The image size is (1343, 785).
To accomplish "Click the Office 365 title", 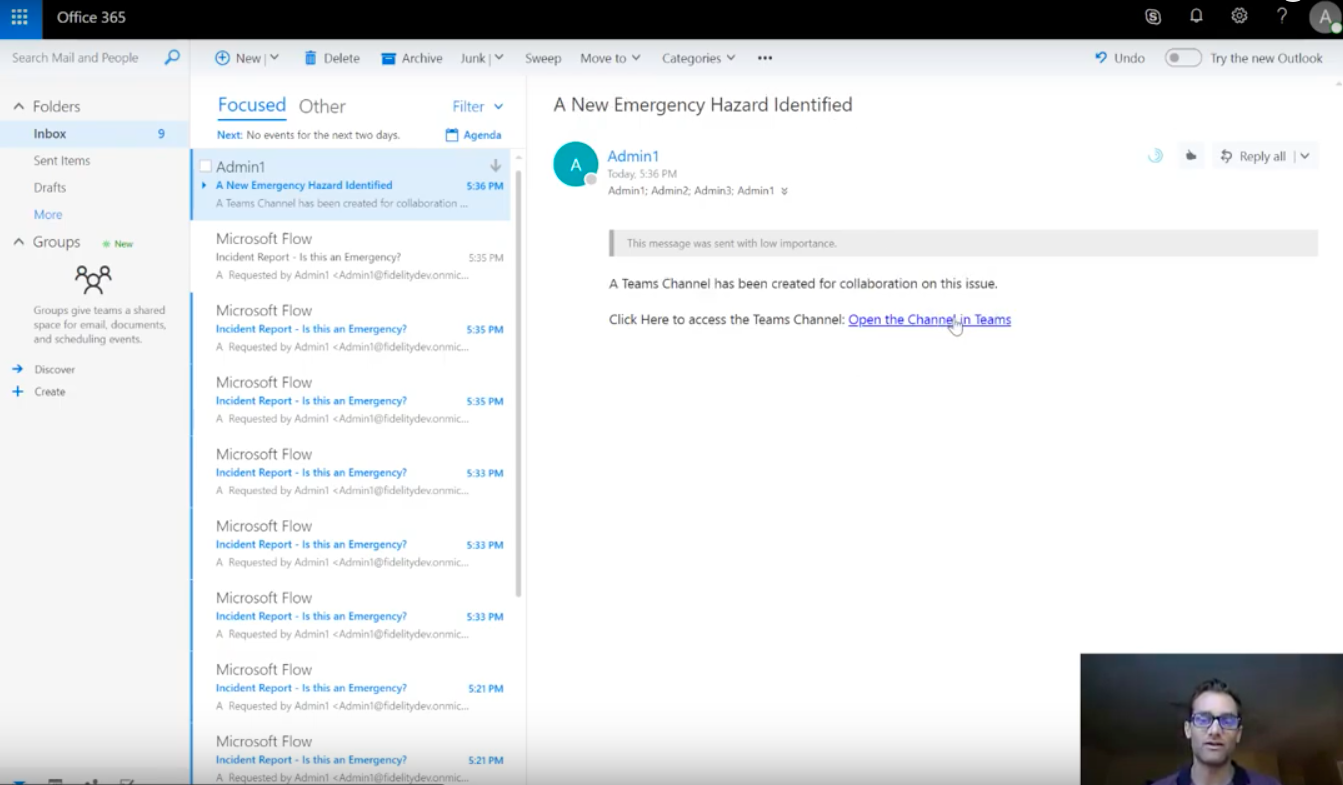I will (91, 17).
